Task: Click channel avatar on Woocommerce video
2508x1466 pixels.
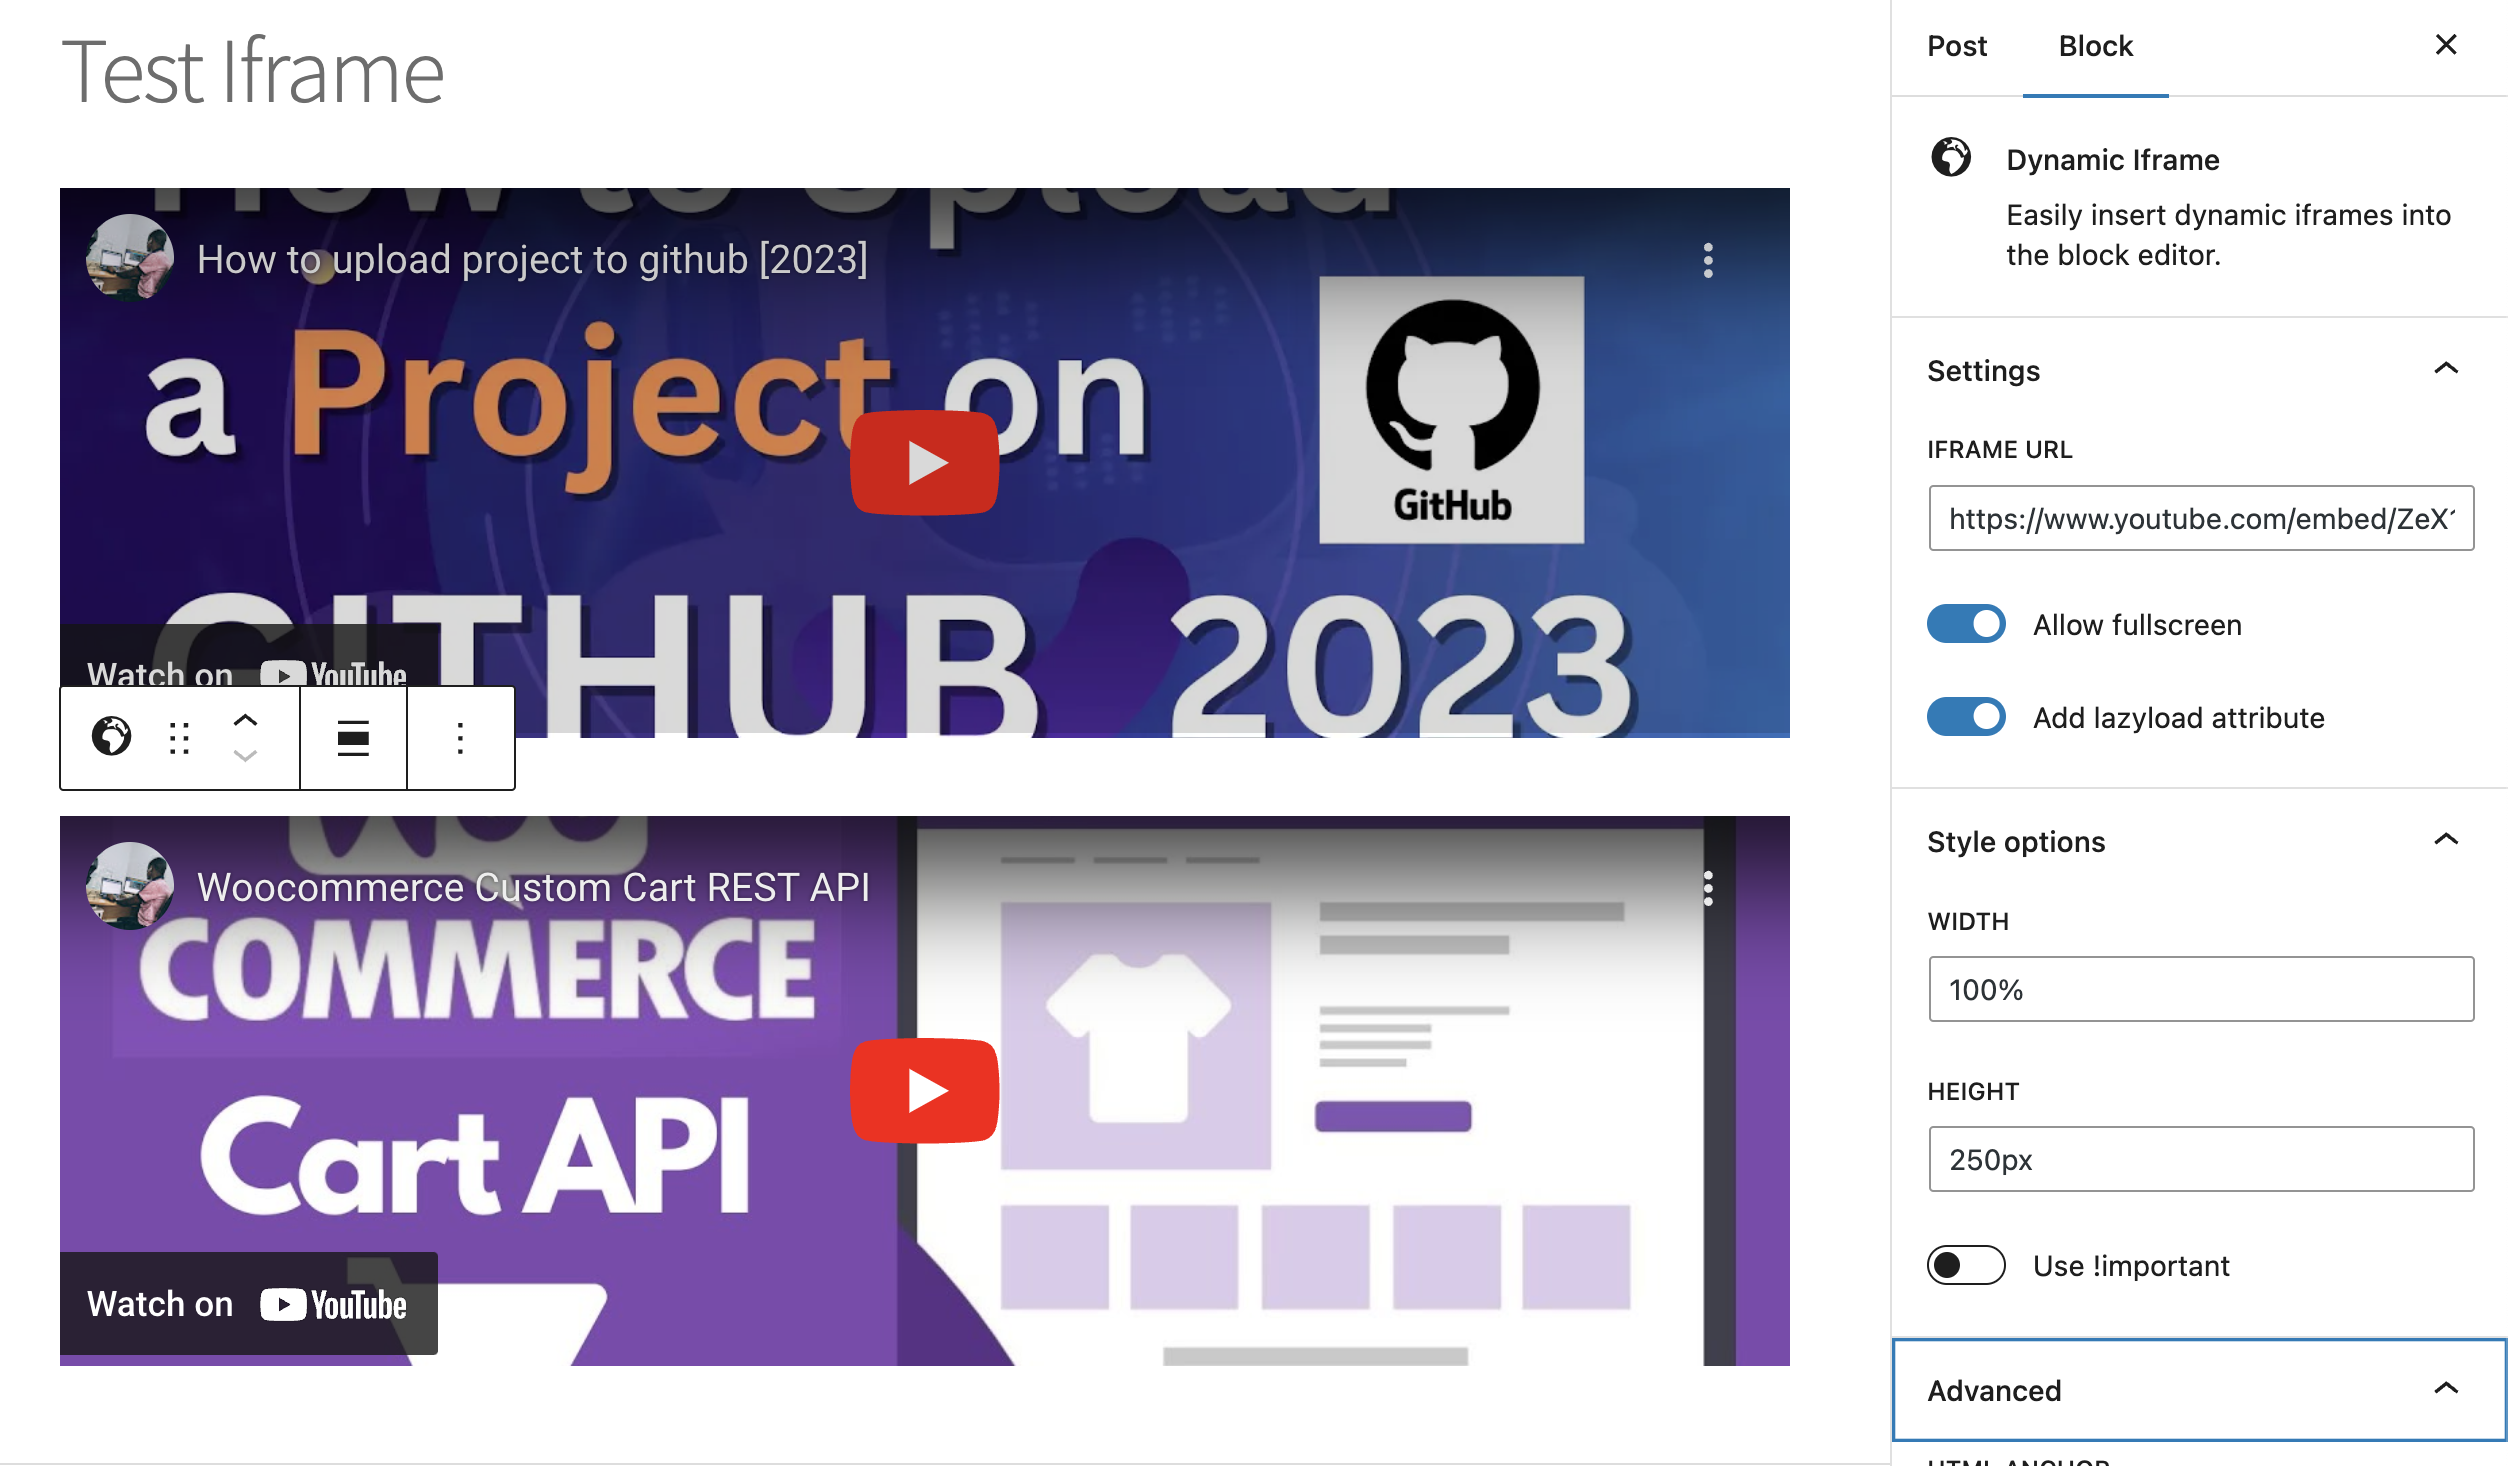Action: point(130,886)
